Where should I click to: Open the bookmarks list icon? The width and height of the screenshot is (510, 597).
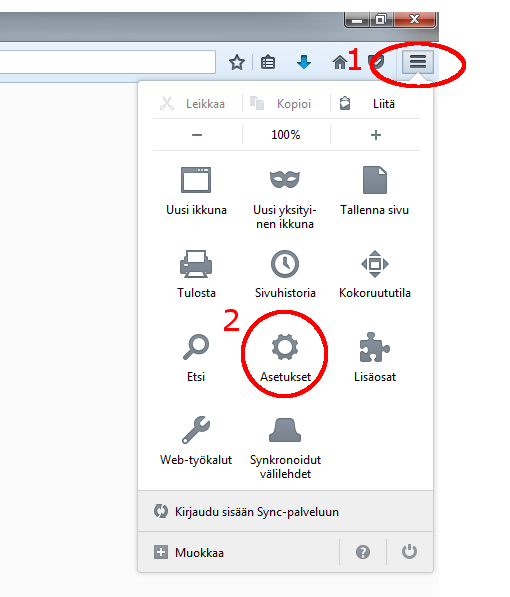[268, 62]
